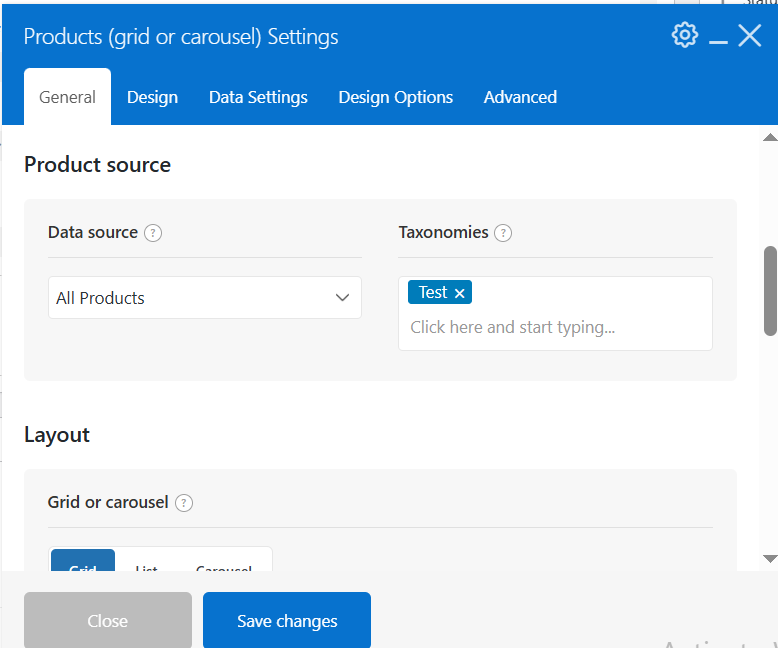
Task: Show help tooltip for Grid or carousel
Action: 184,503
